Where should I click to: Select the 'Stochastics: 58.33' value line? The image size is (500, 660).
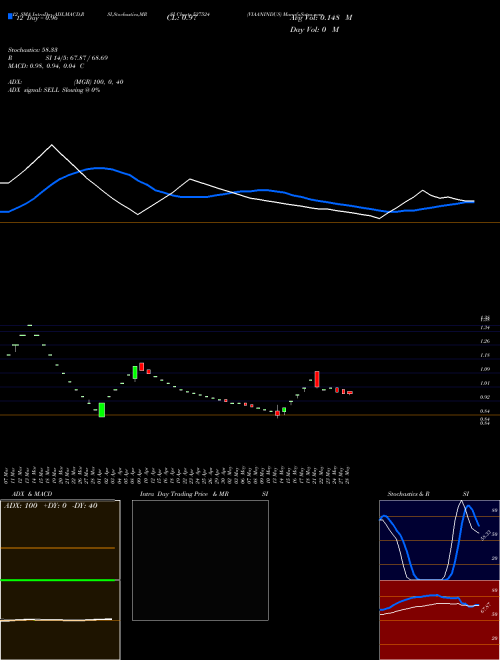coord(33,50)
